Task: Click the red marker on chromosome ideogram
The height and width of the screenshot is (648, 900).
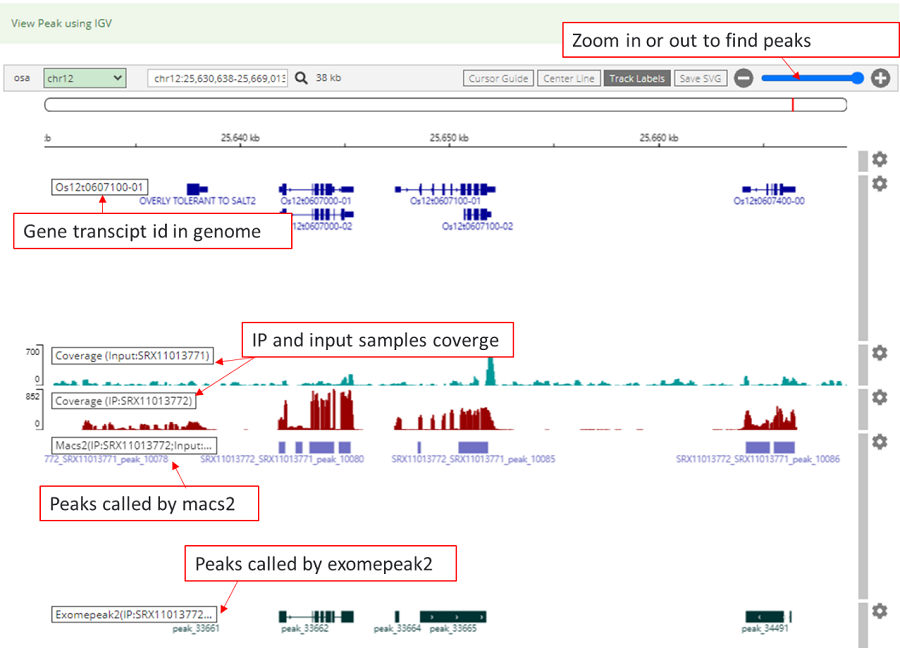Action: click(793, 105)
